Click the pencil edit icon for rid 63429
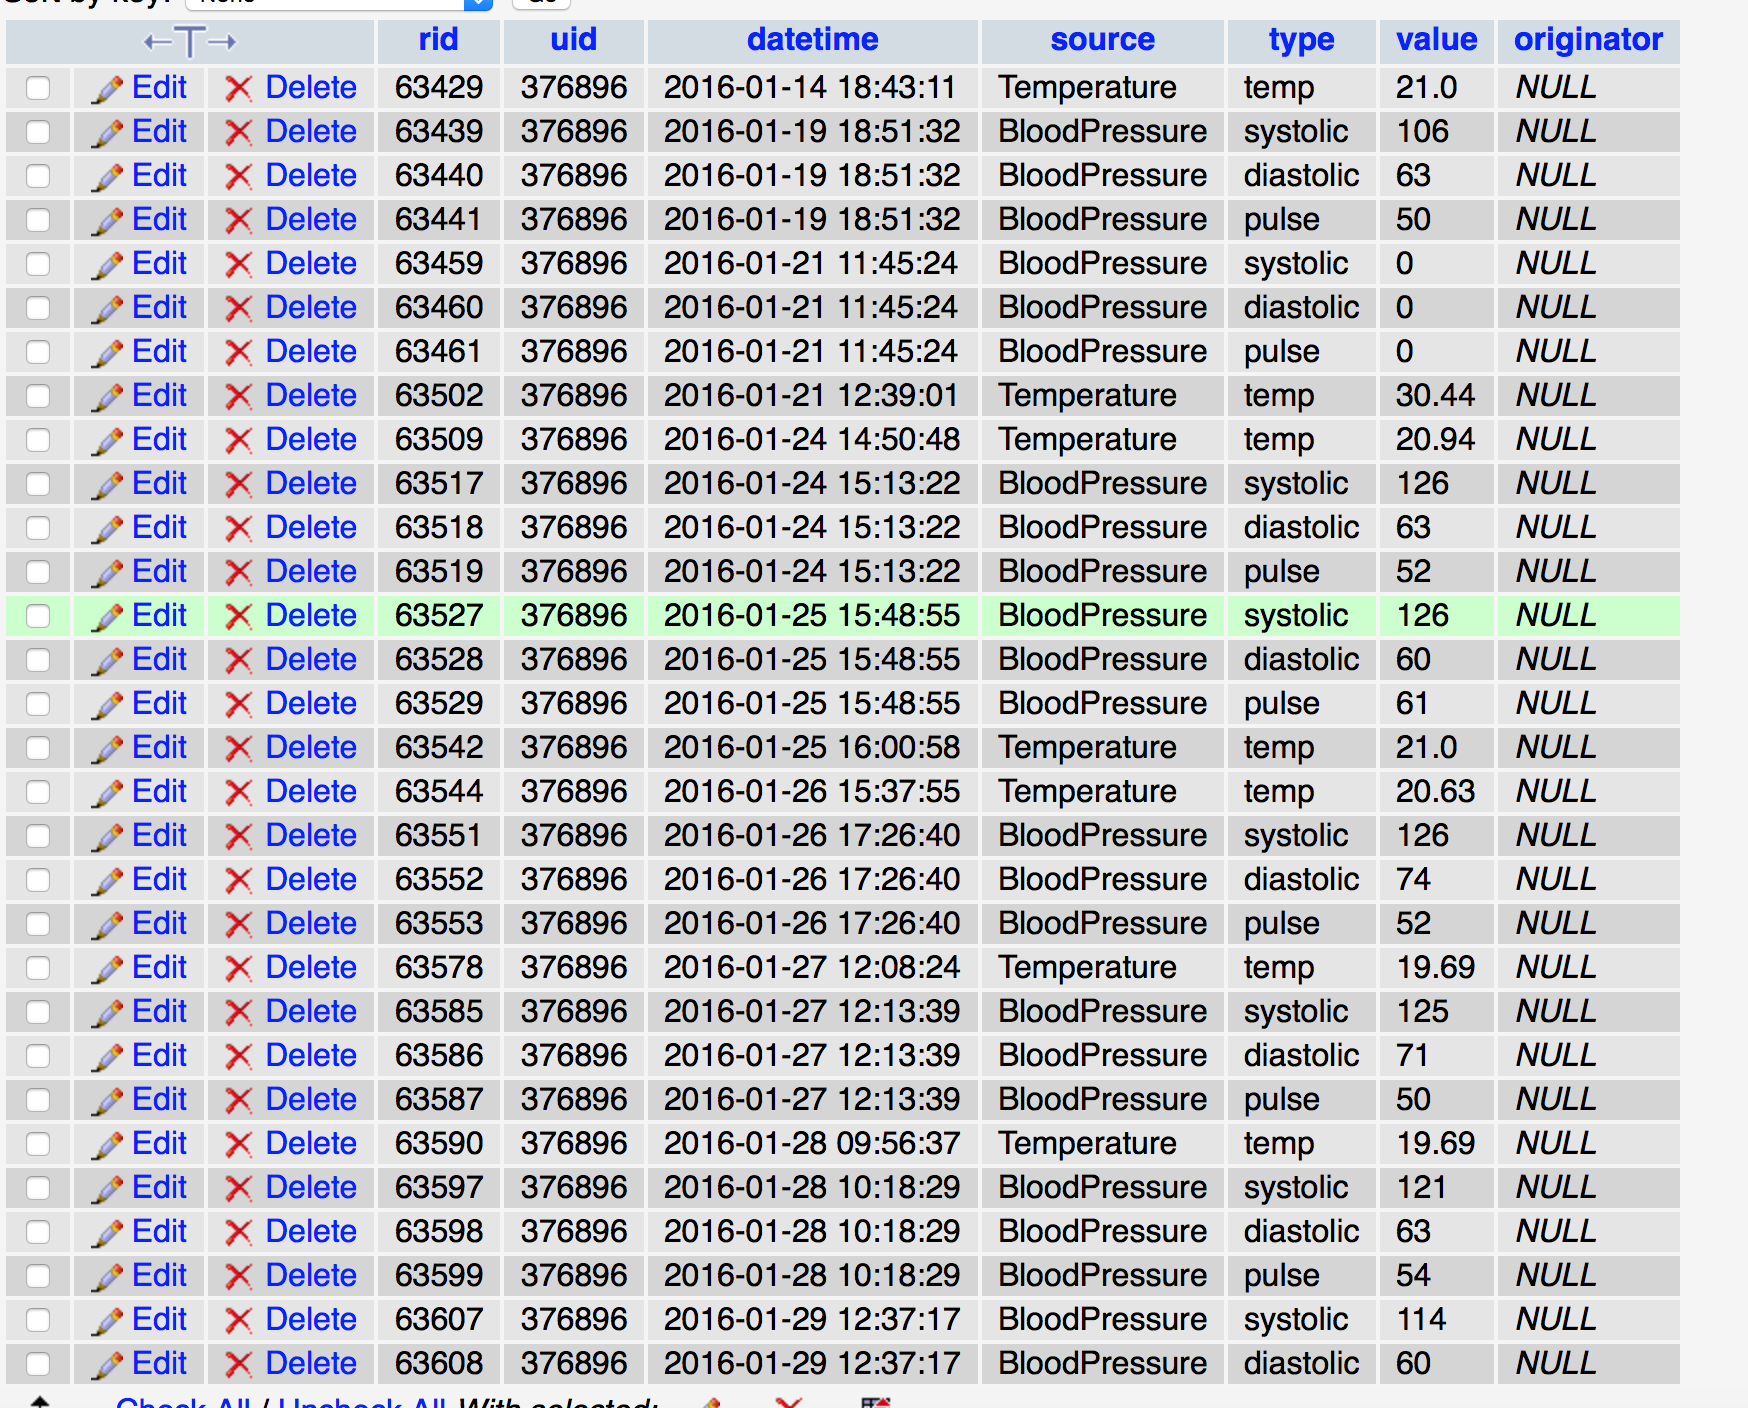 [107, 89]
